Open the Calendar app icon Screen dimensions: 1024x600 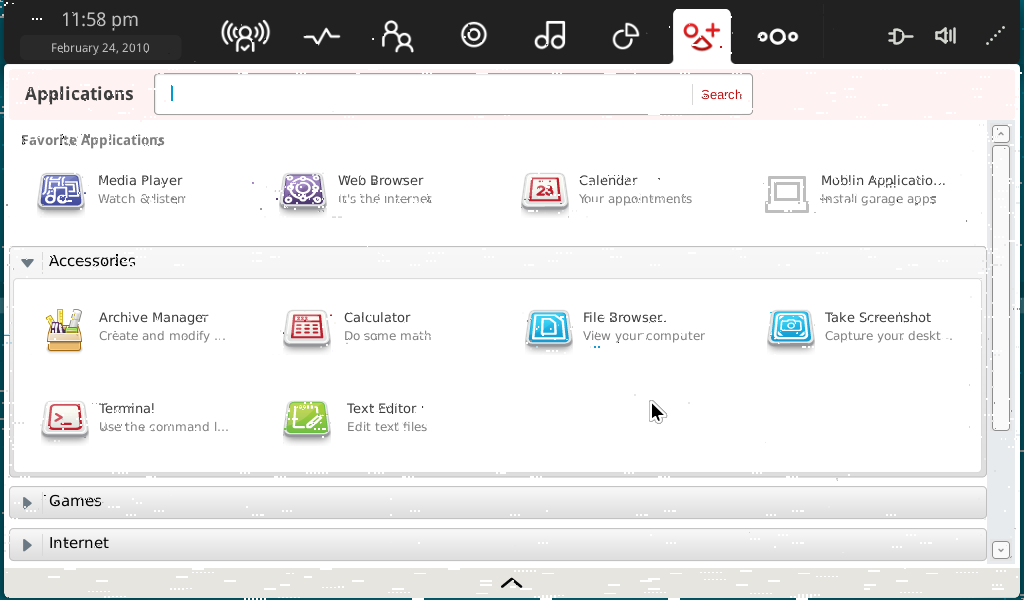pos(545,191)
